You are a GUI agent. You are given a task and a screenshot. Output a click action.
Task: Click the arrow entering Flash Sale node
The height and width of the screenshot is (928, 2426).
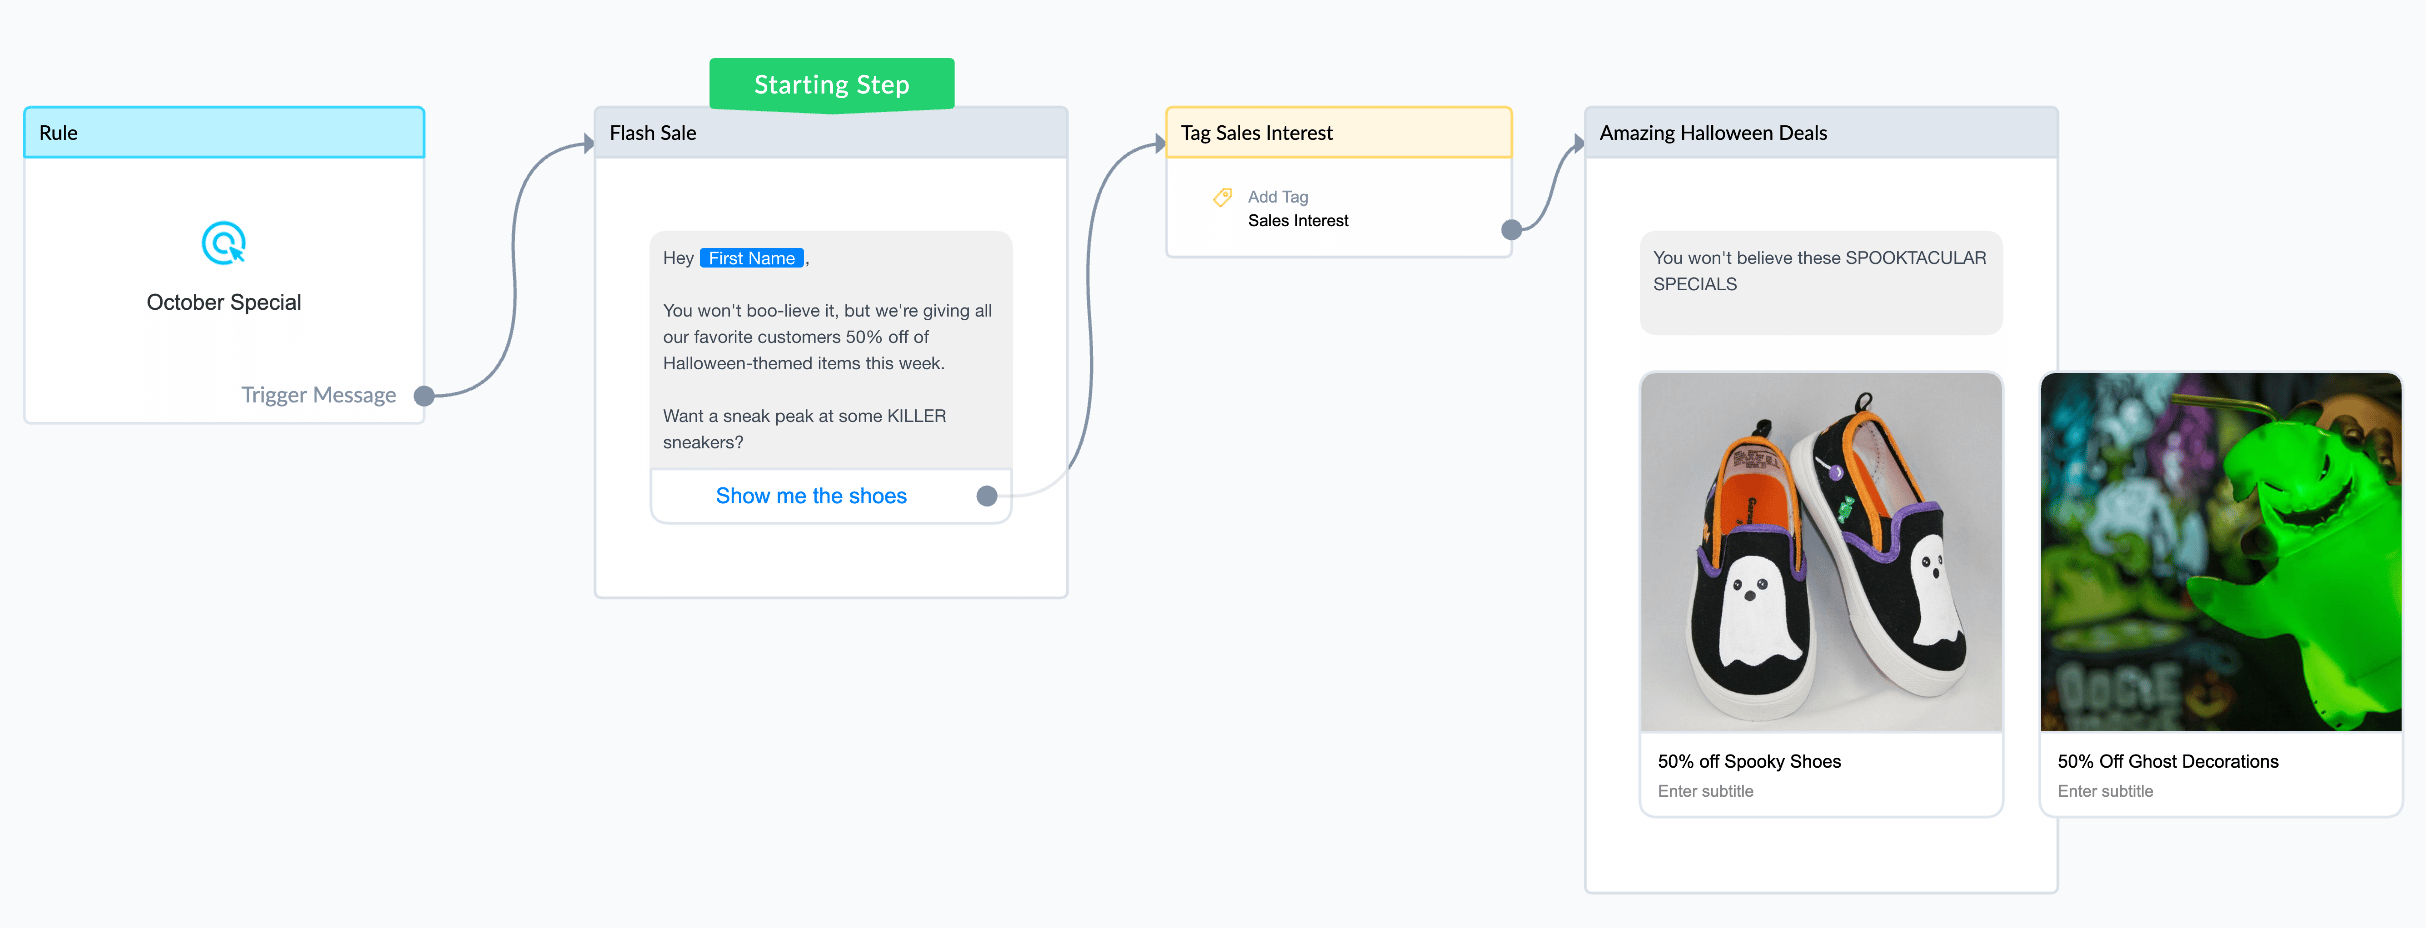point(589,144)
